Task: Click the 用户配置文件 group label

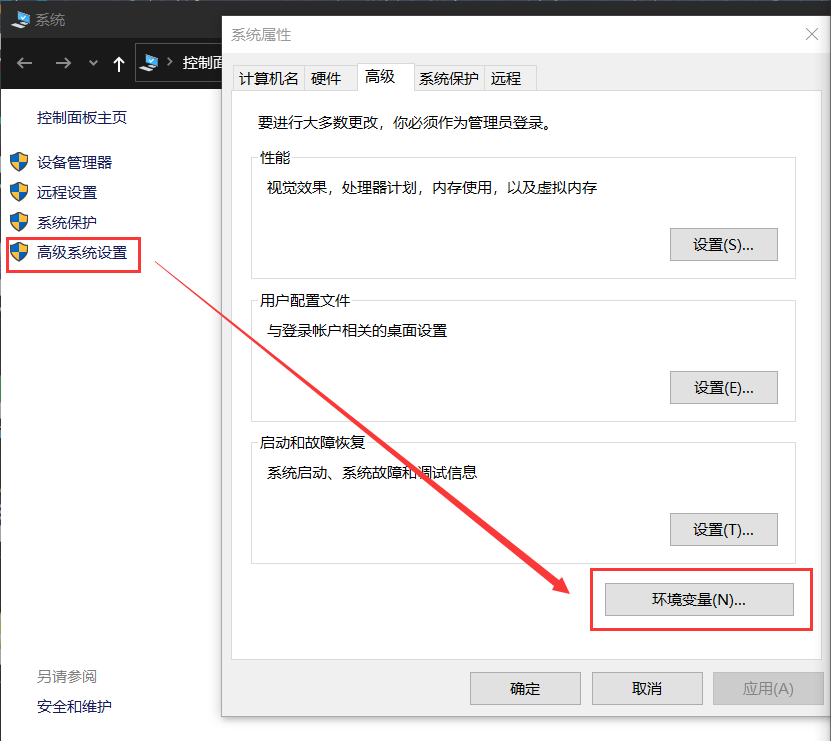Action: [x=305, y=301]
